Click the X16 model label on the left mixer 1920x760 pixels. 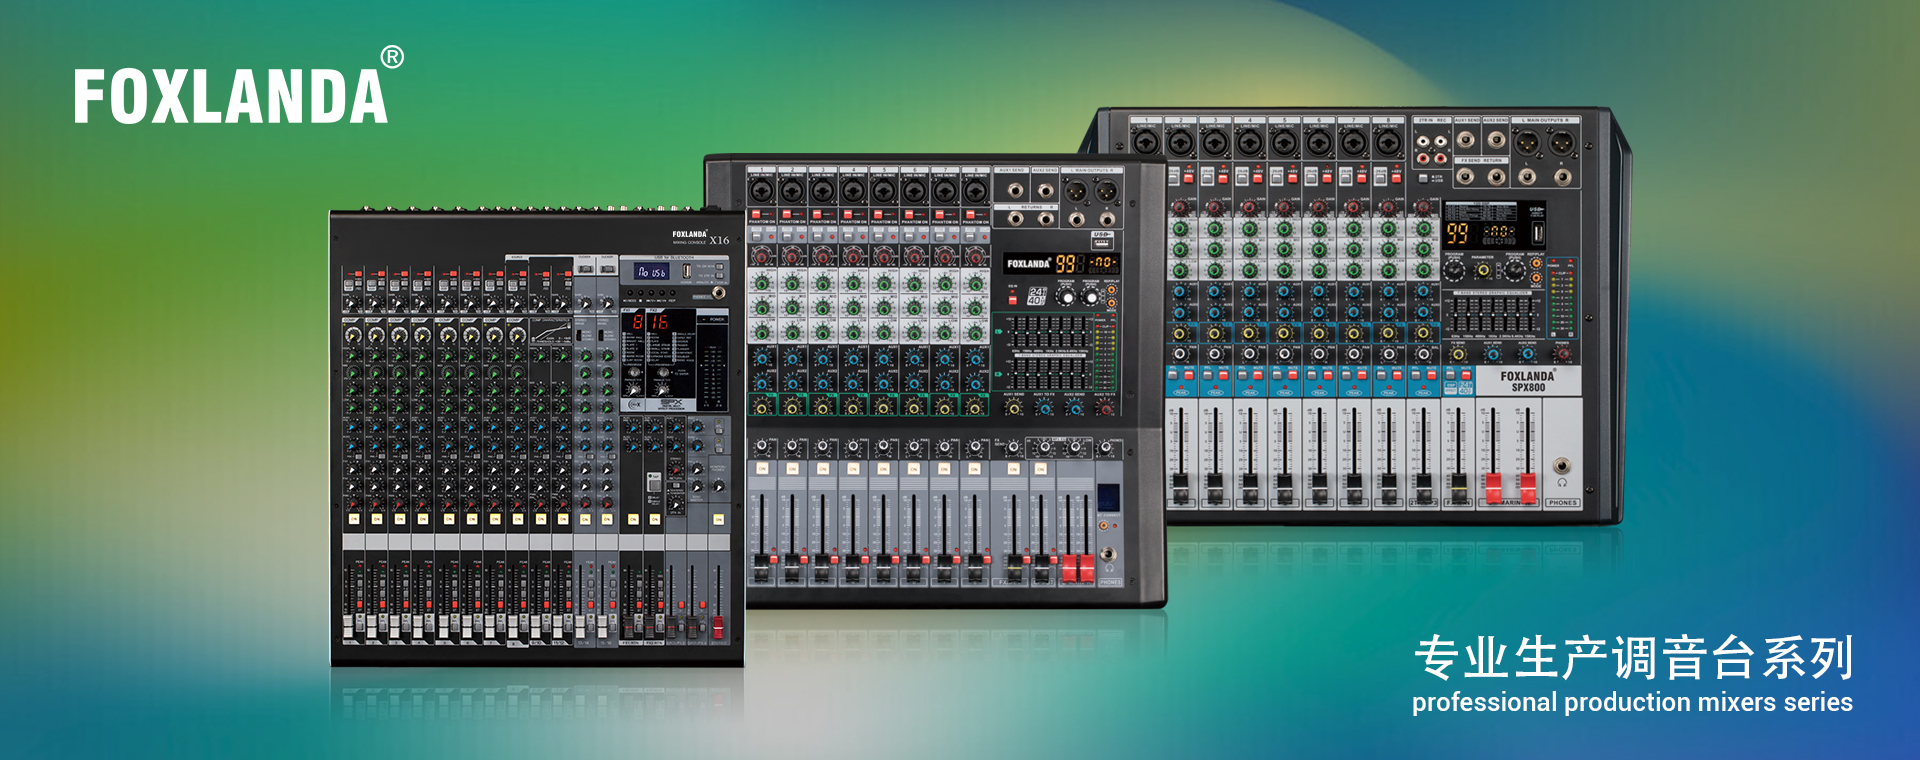point(719,240)
